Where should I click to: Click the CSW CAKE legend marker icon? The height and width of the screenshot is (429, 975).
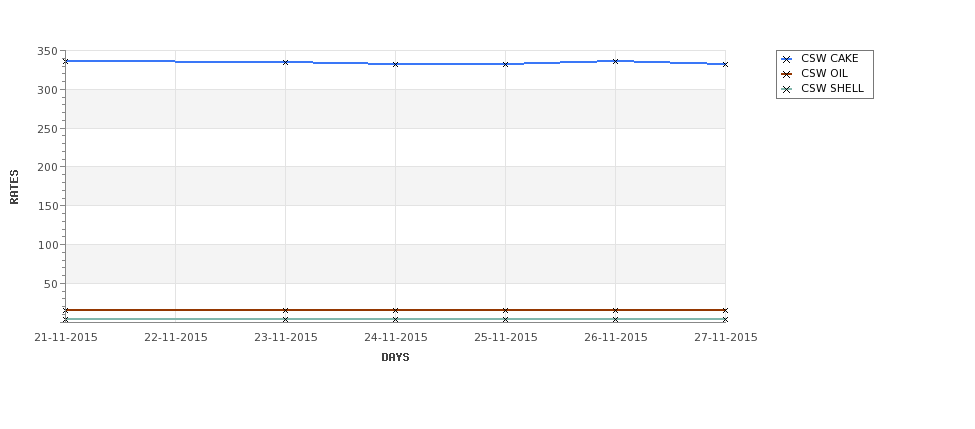coord(786,59)
